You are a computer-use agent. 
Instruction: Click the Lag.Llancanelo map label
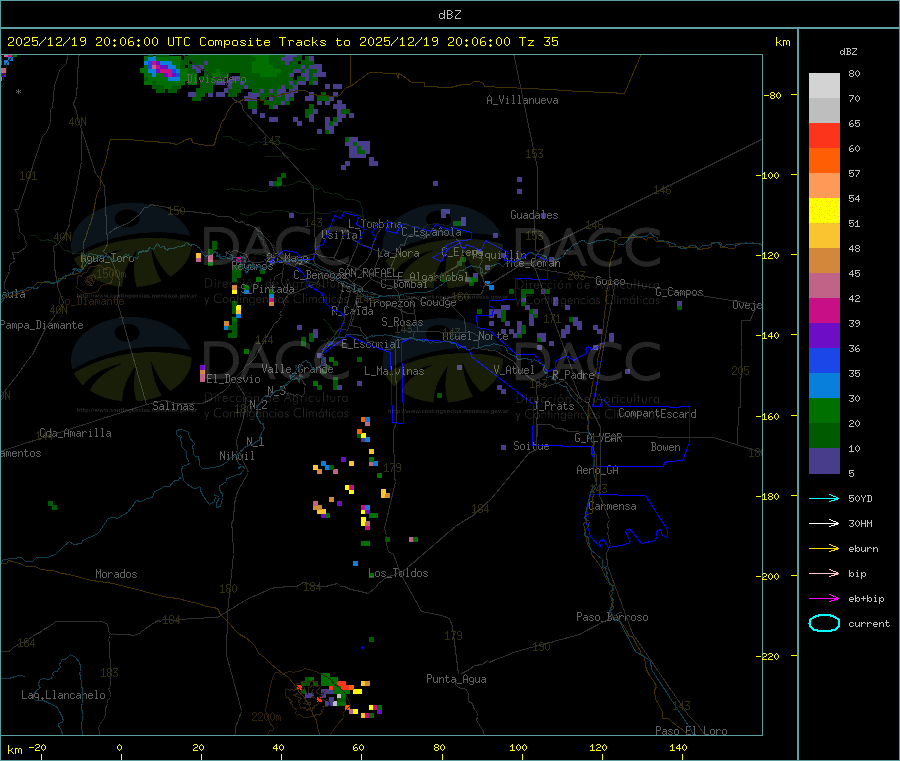pos(64,695)
